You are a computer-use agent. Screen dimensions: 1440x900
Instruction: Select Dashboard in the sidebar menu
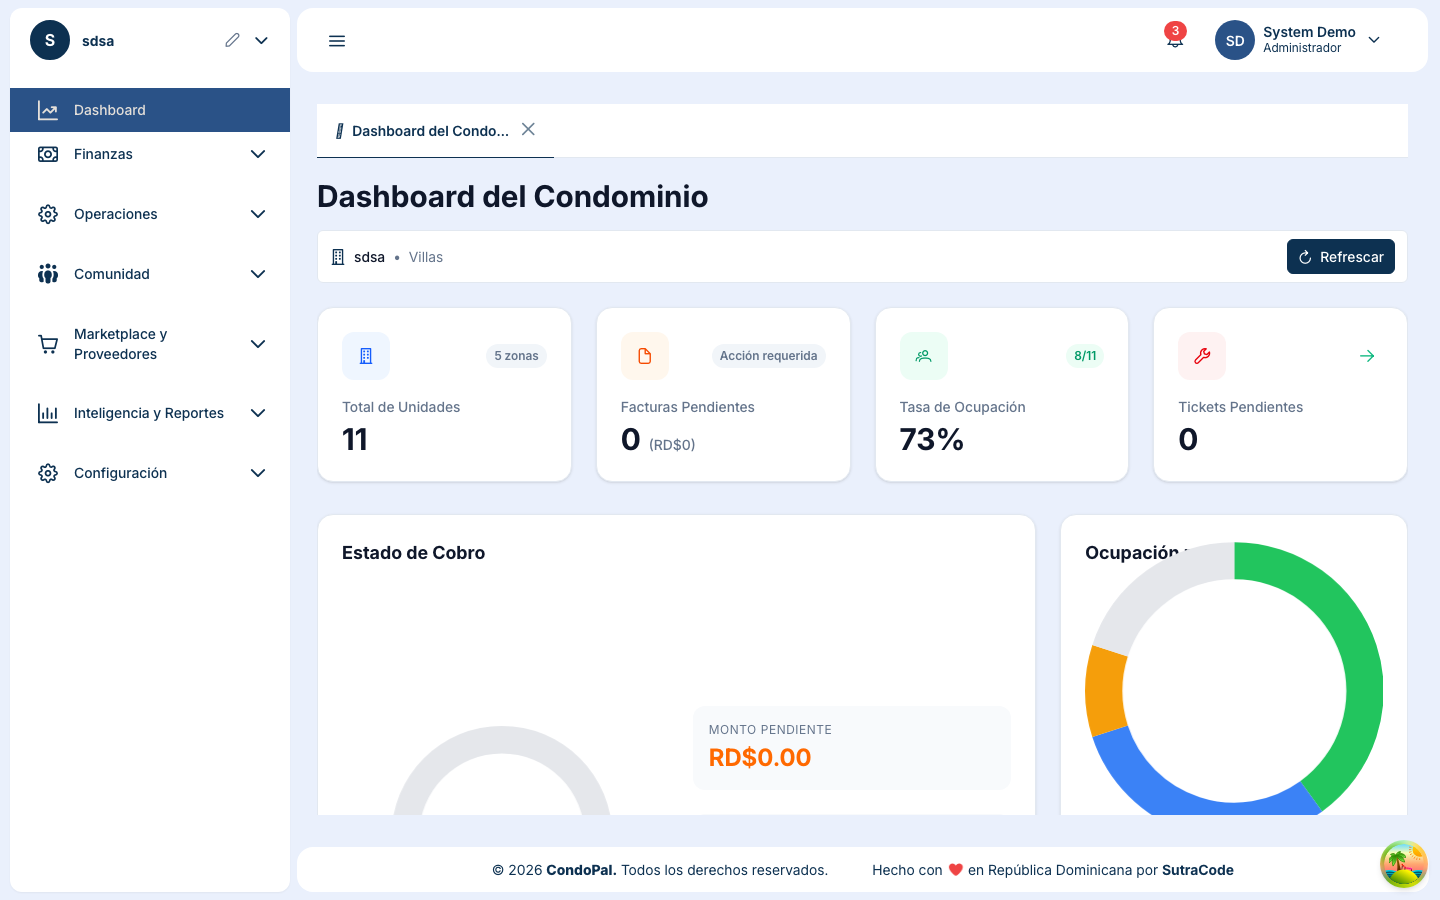pos(110,110)
